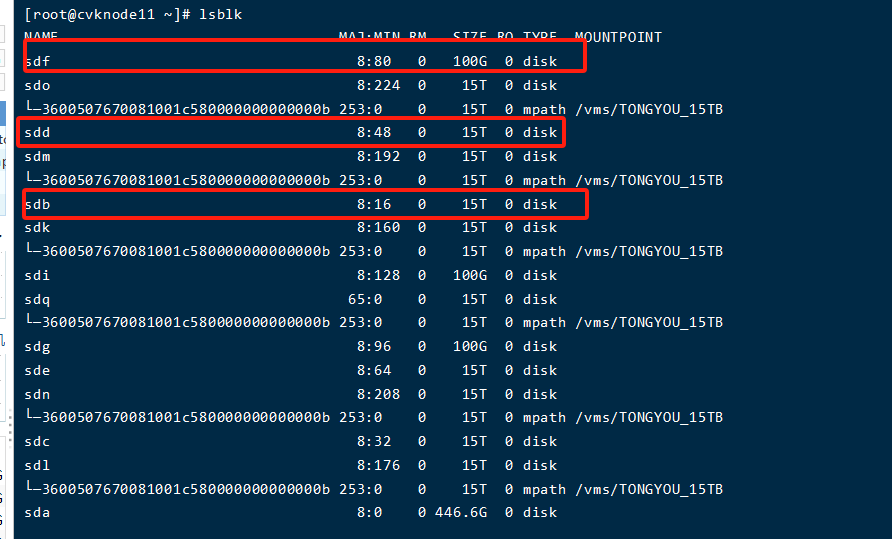
Task: Click the 100G size in the sdi row
Action: (x=470, y=275)
